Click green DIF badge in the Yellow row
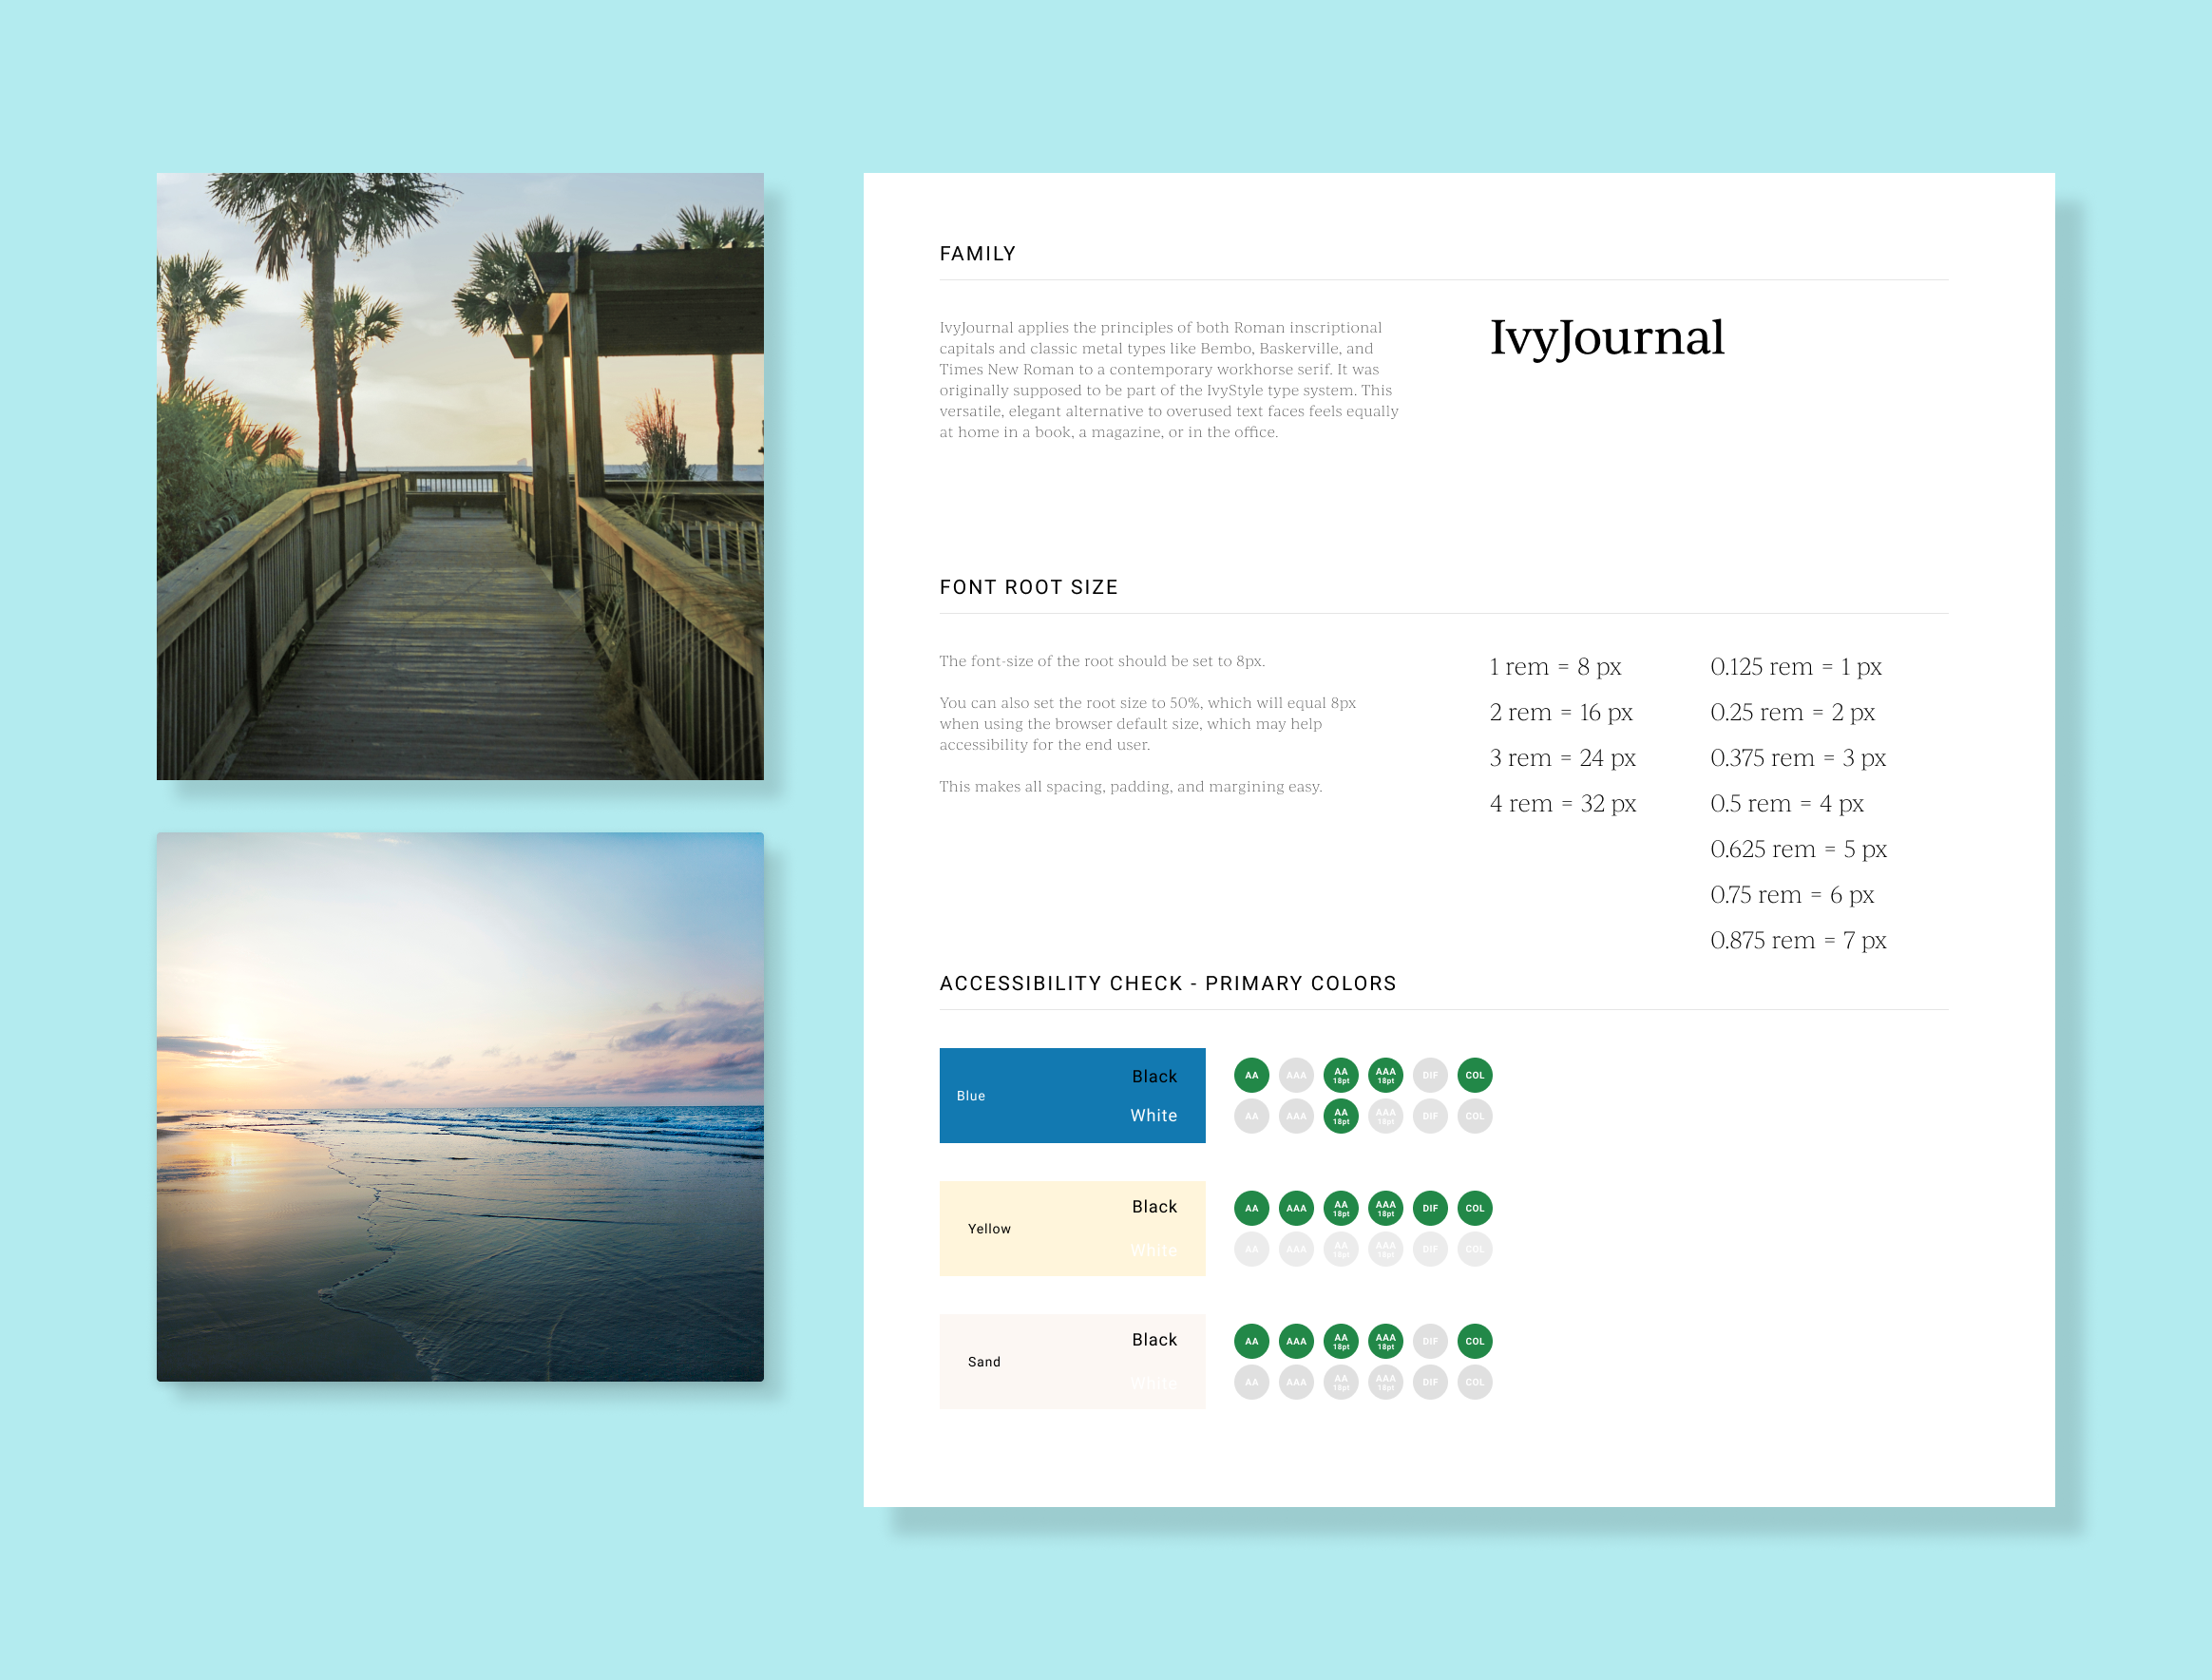The height and width of the screenshot is (1680, 2212). [1430, 1208]
